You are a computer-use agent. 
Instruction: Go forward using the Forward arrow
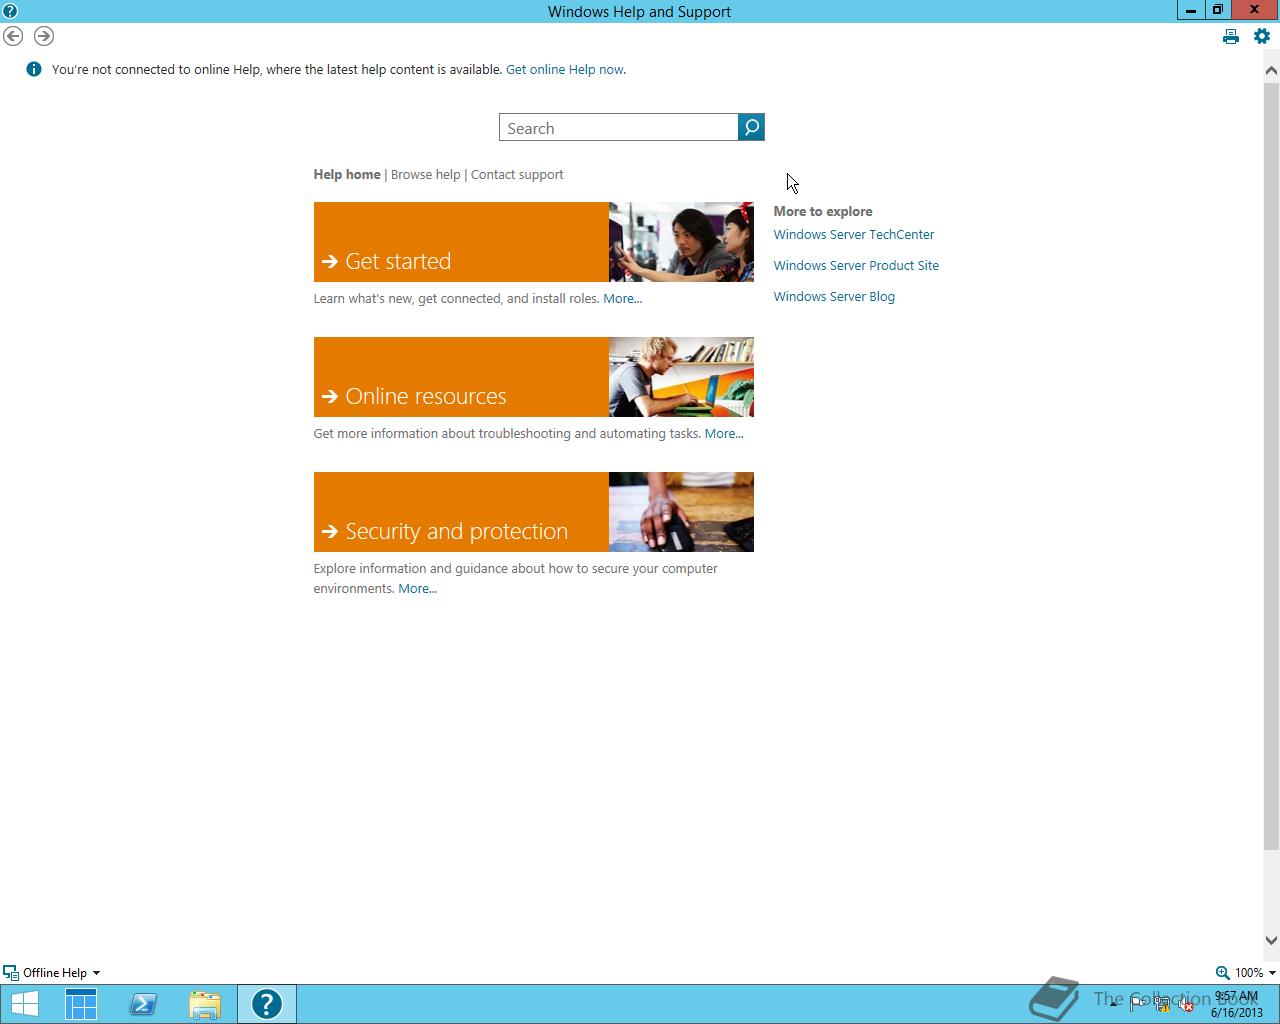point(44,36)
